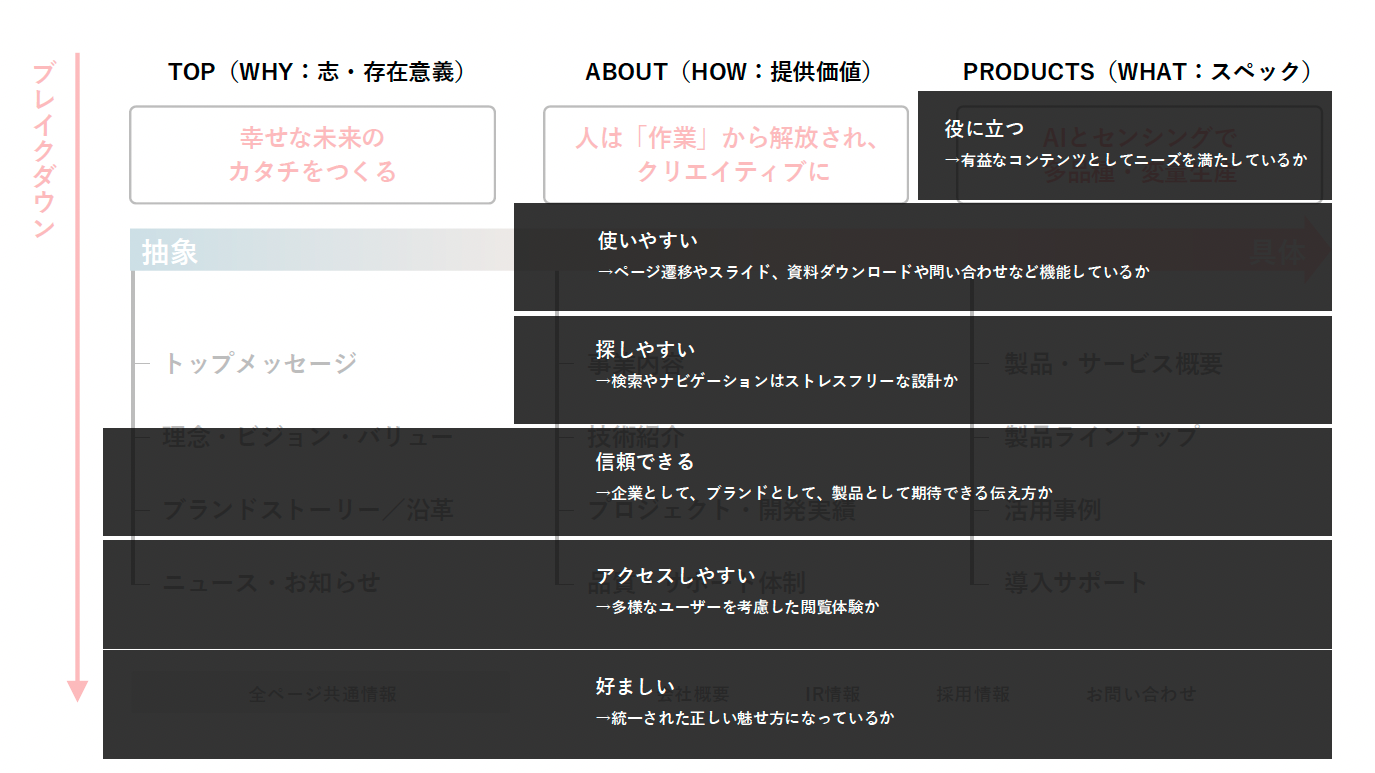Click the pink downward breakdown arrow tip
Screen dimensions: 1375x773
tap(77, 691)
